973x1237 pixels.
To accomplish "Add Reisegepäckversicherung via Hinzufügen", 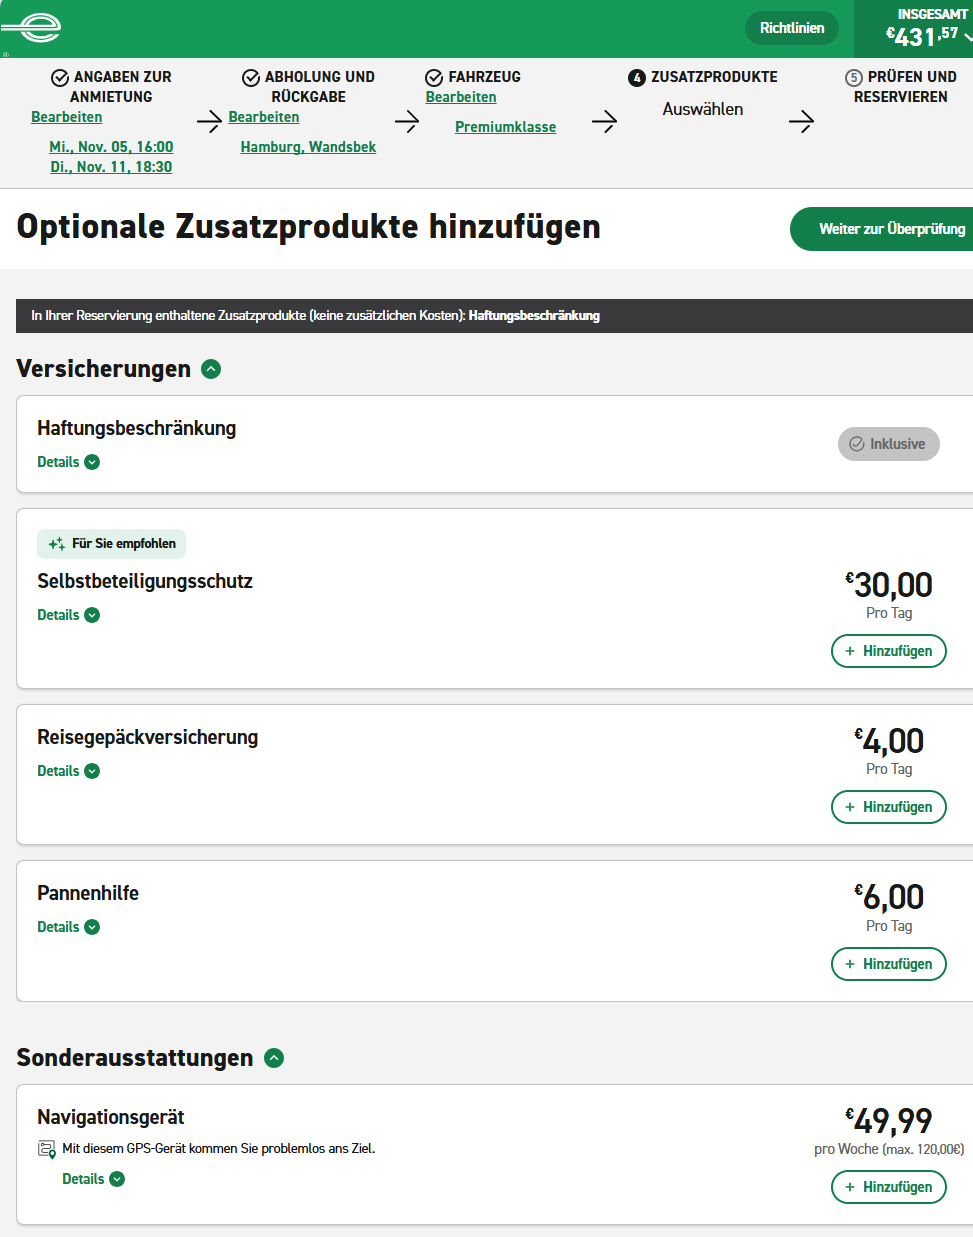I will click(888, 807).
